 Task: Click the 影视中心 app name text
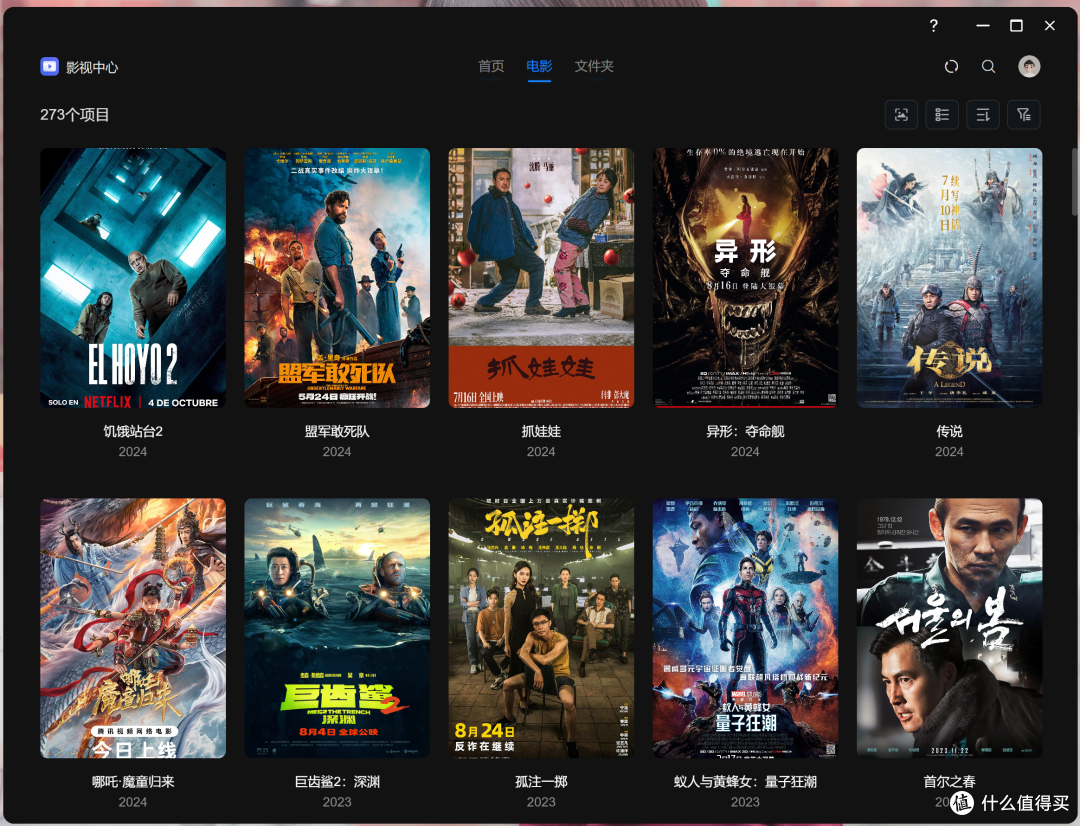[92, 68]
